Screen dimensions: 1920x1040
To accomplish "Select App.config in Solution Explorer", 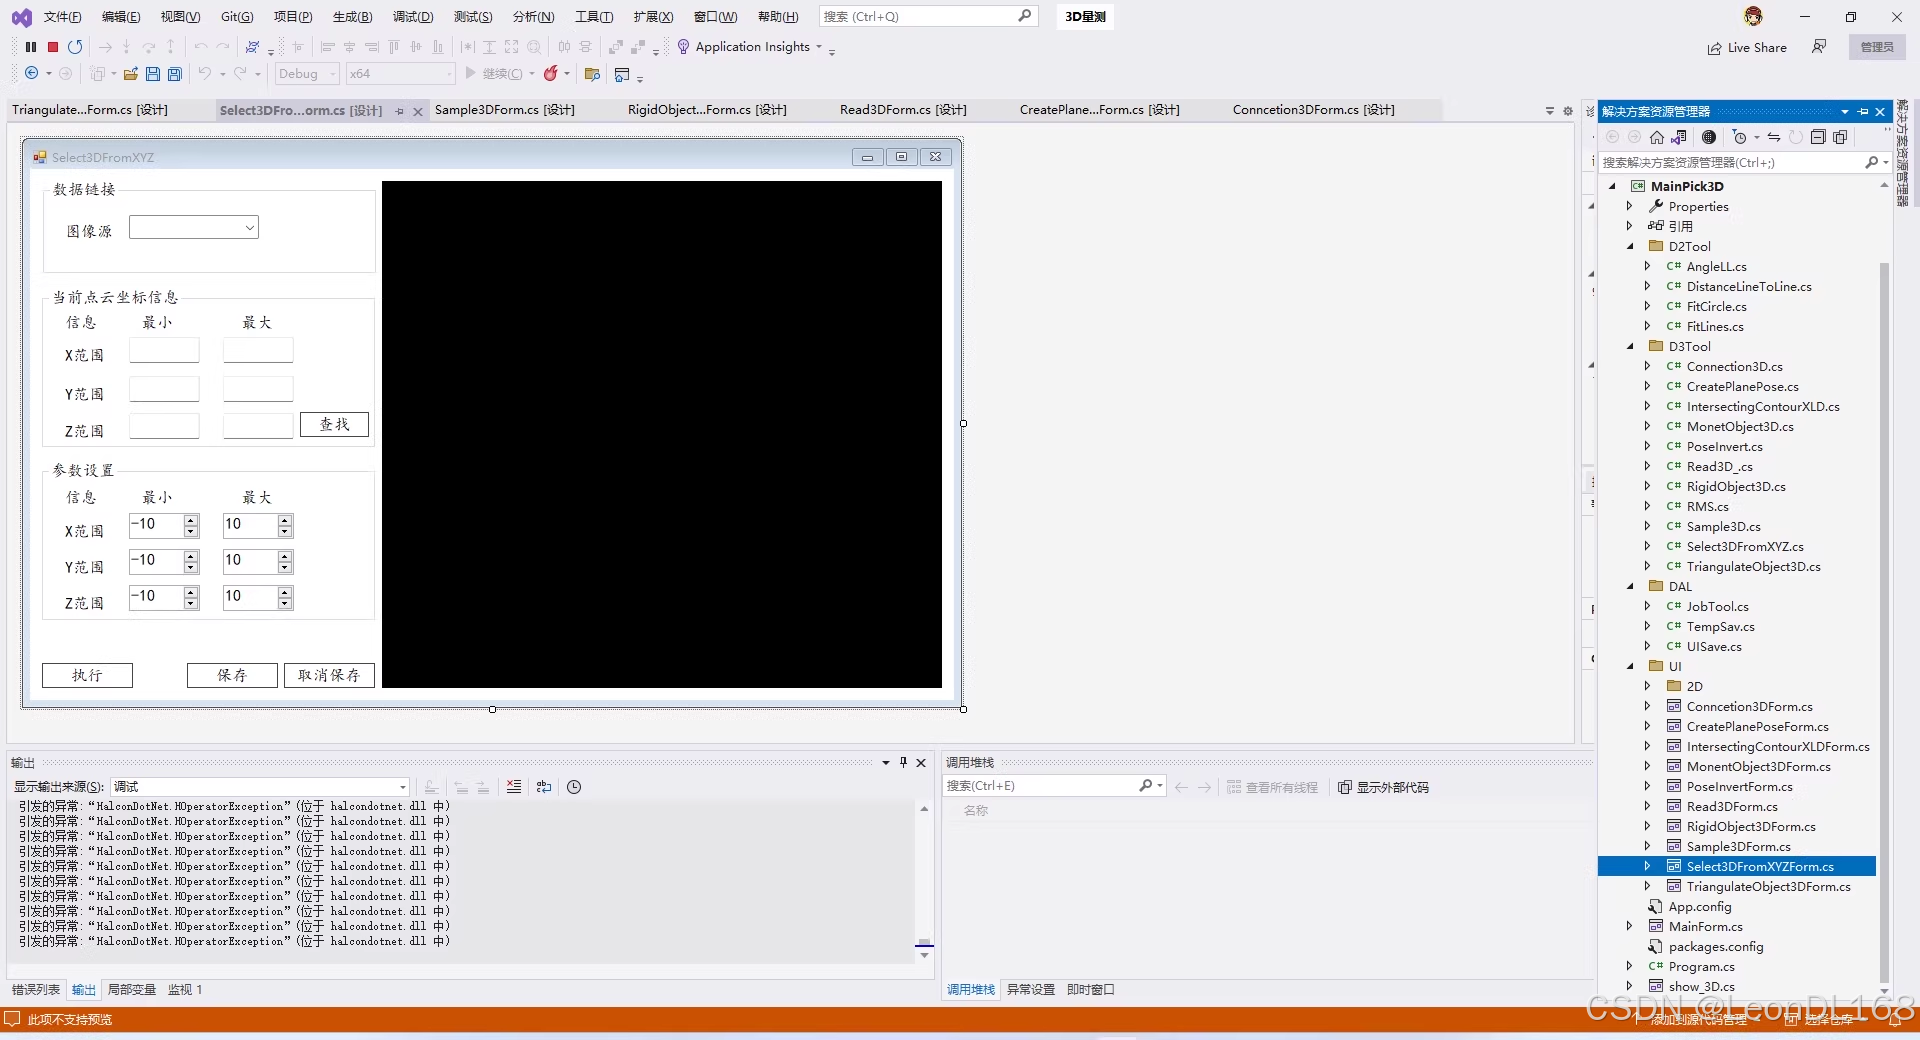I will [x=1699, y=907].
